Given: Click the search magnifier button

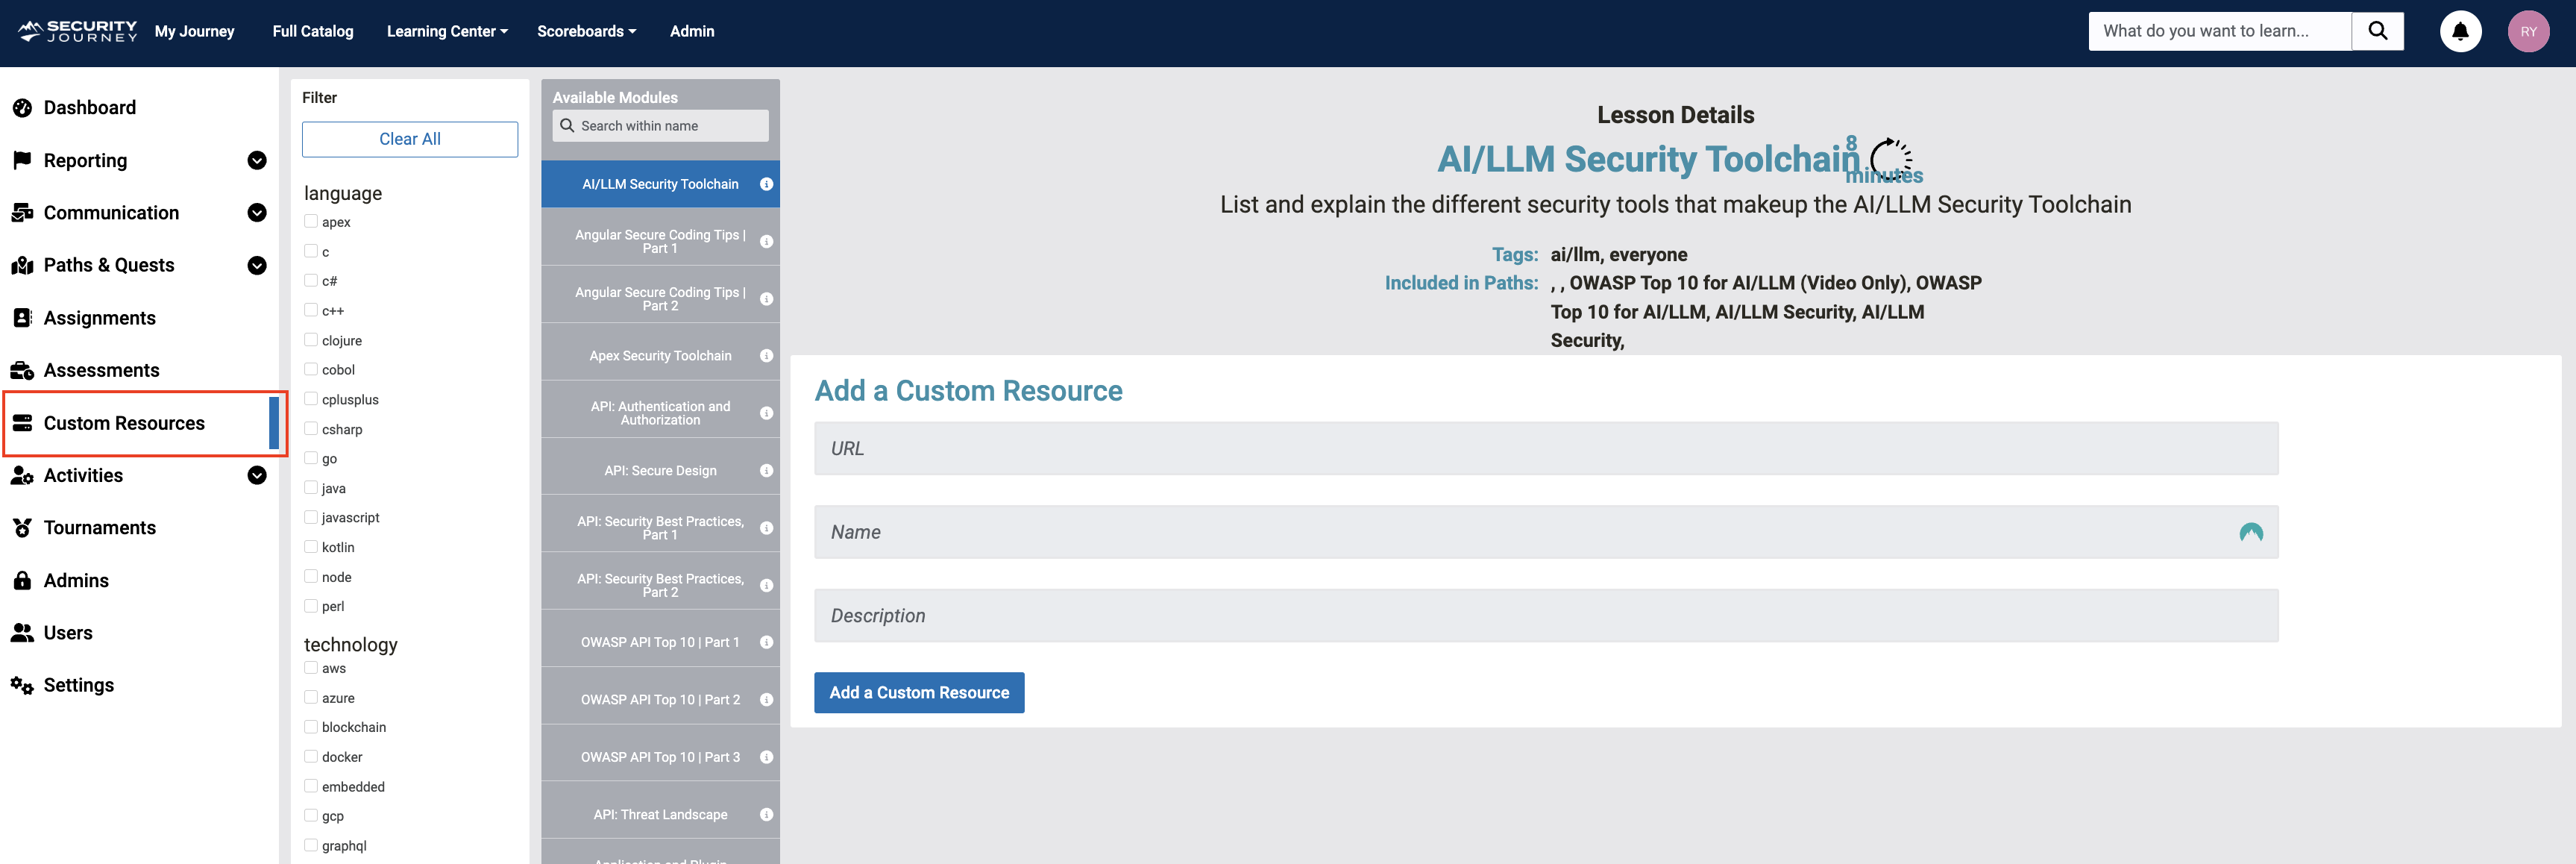Looking at the screenshot, I should [2377, 31].
